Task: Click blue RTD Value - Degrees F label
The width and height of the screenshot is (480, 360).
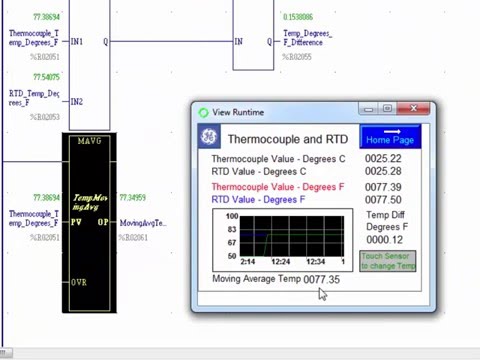Action: pos(258,200)
